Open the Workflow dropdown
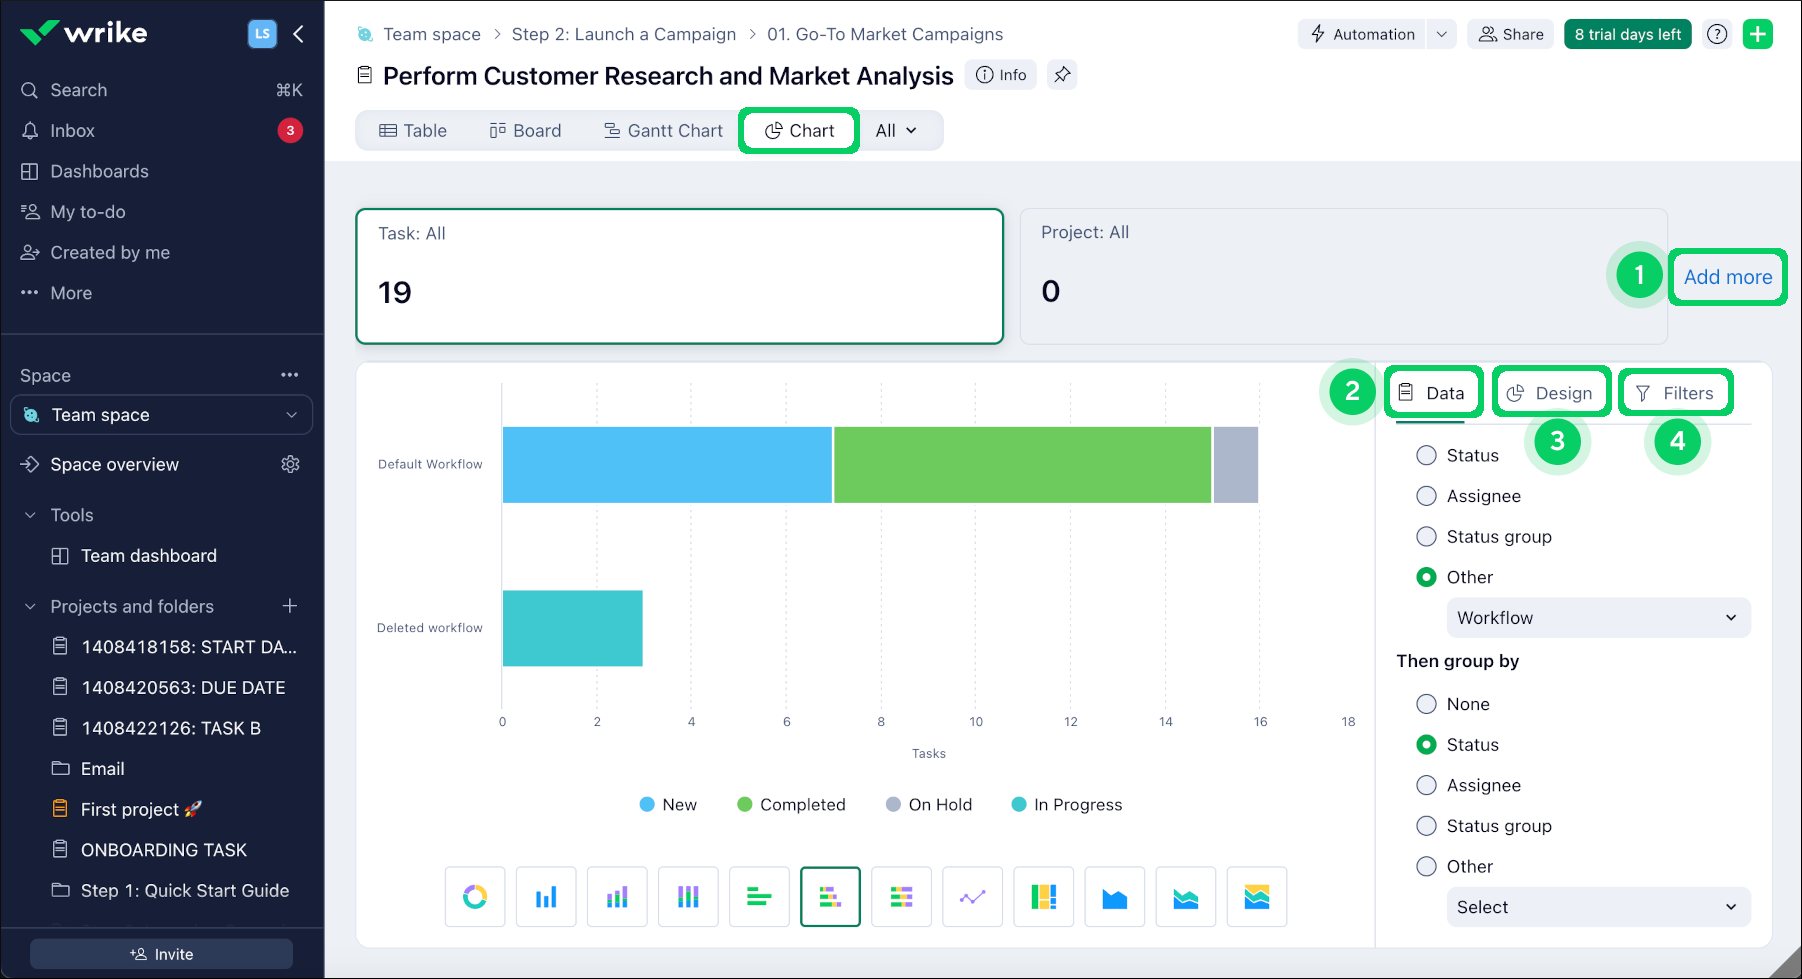 1597,618
